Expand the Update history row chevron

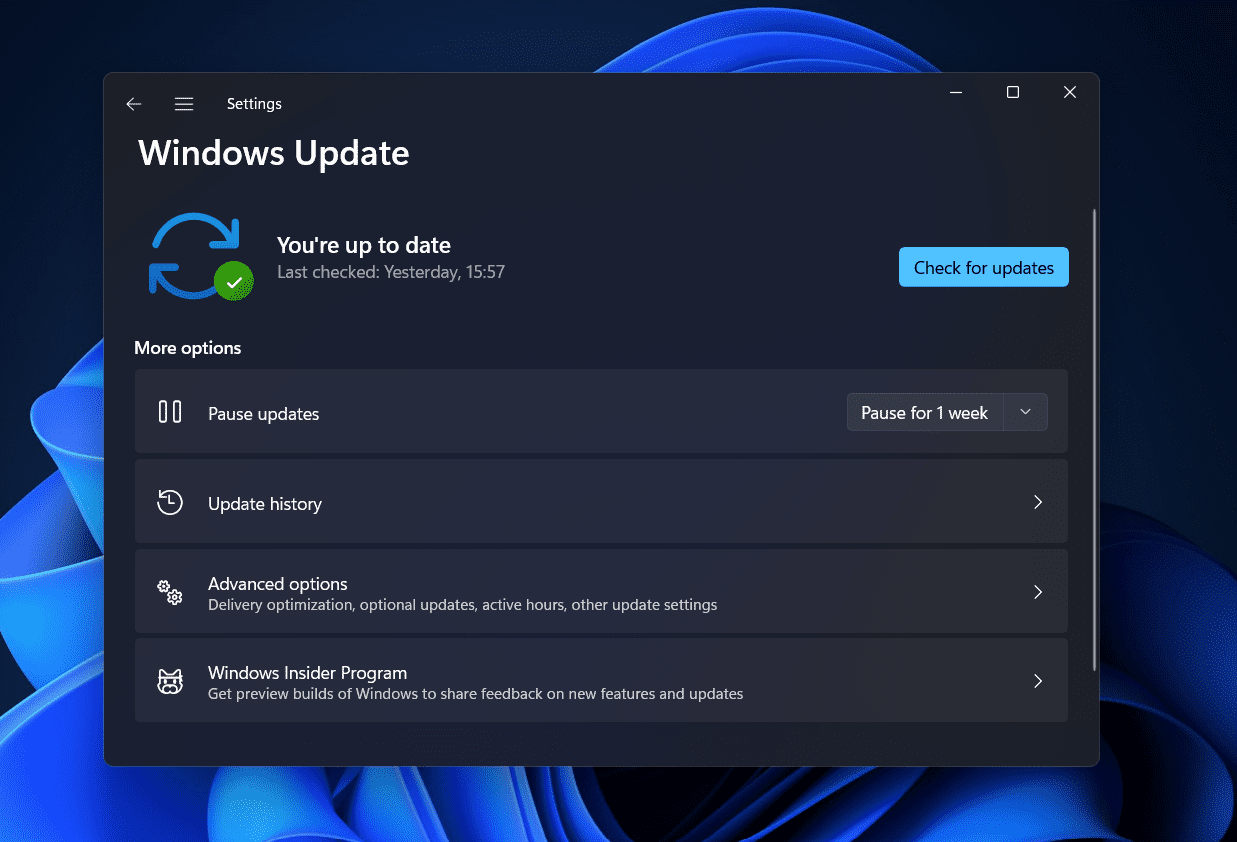(1037, 502)
